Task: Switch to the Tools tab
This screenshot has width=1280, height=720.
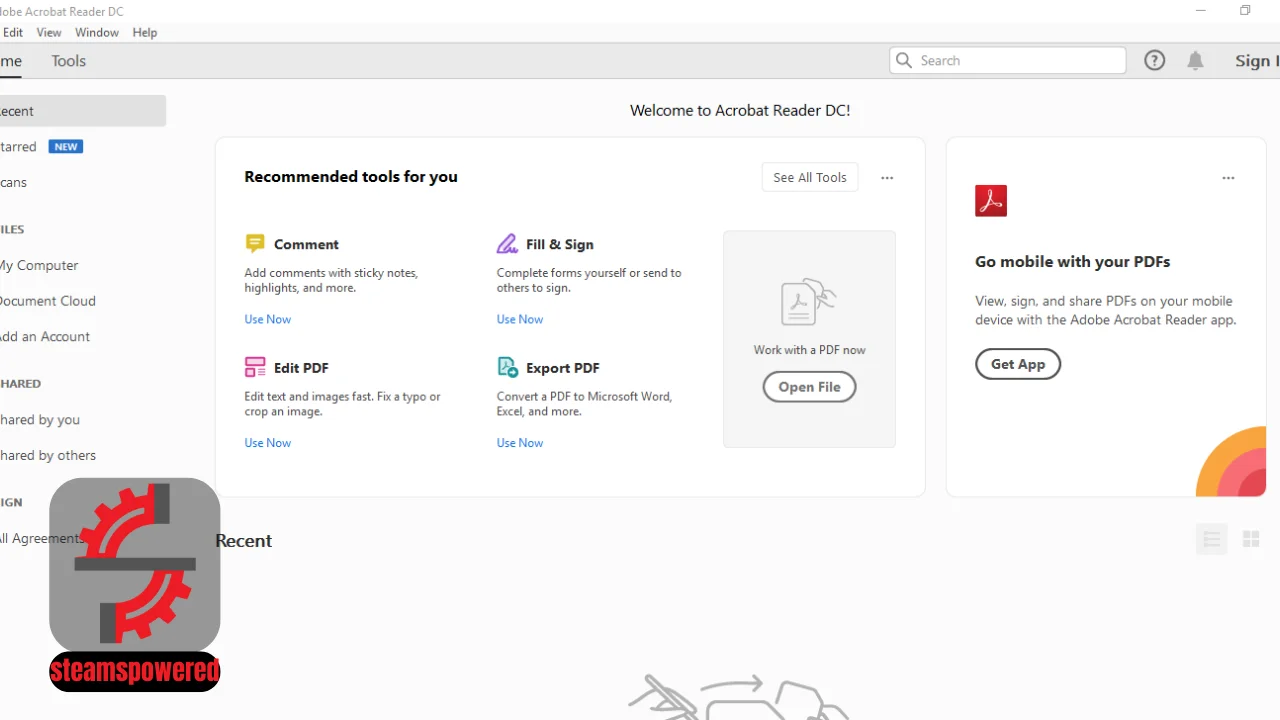Action: (x=69, y=61)
